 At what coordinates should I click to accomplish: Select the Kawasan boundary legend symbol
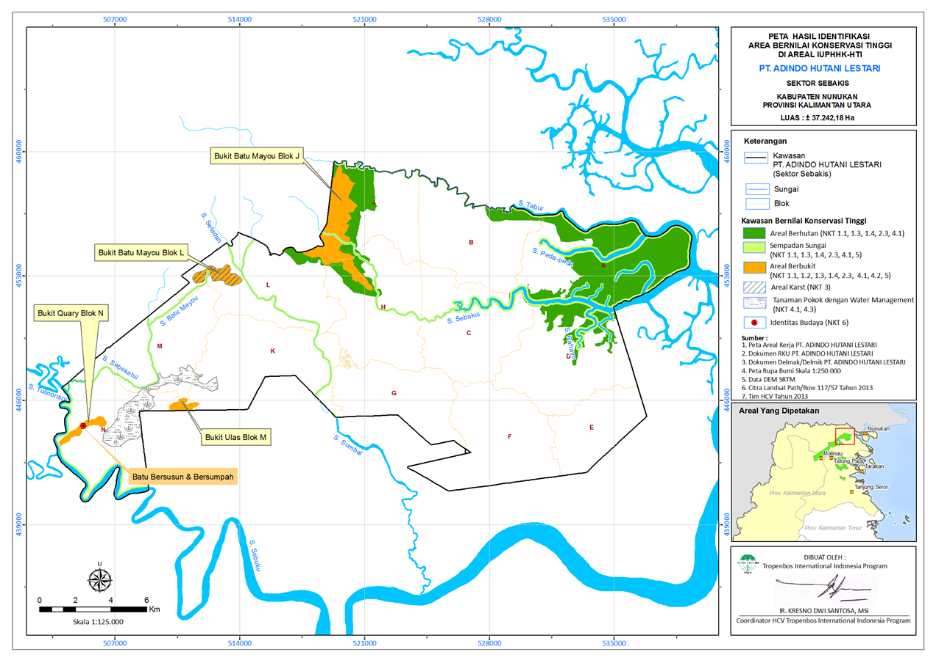coord(756,155)
